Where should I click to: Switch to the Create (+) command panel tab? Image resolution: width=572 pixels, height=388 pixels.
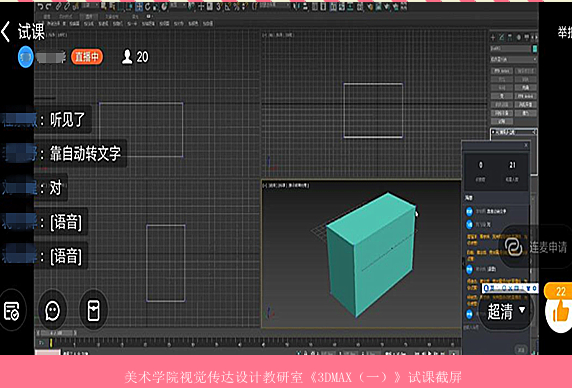[493, 37]
